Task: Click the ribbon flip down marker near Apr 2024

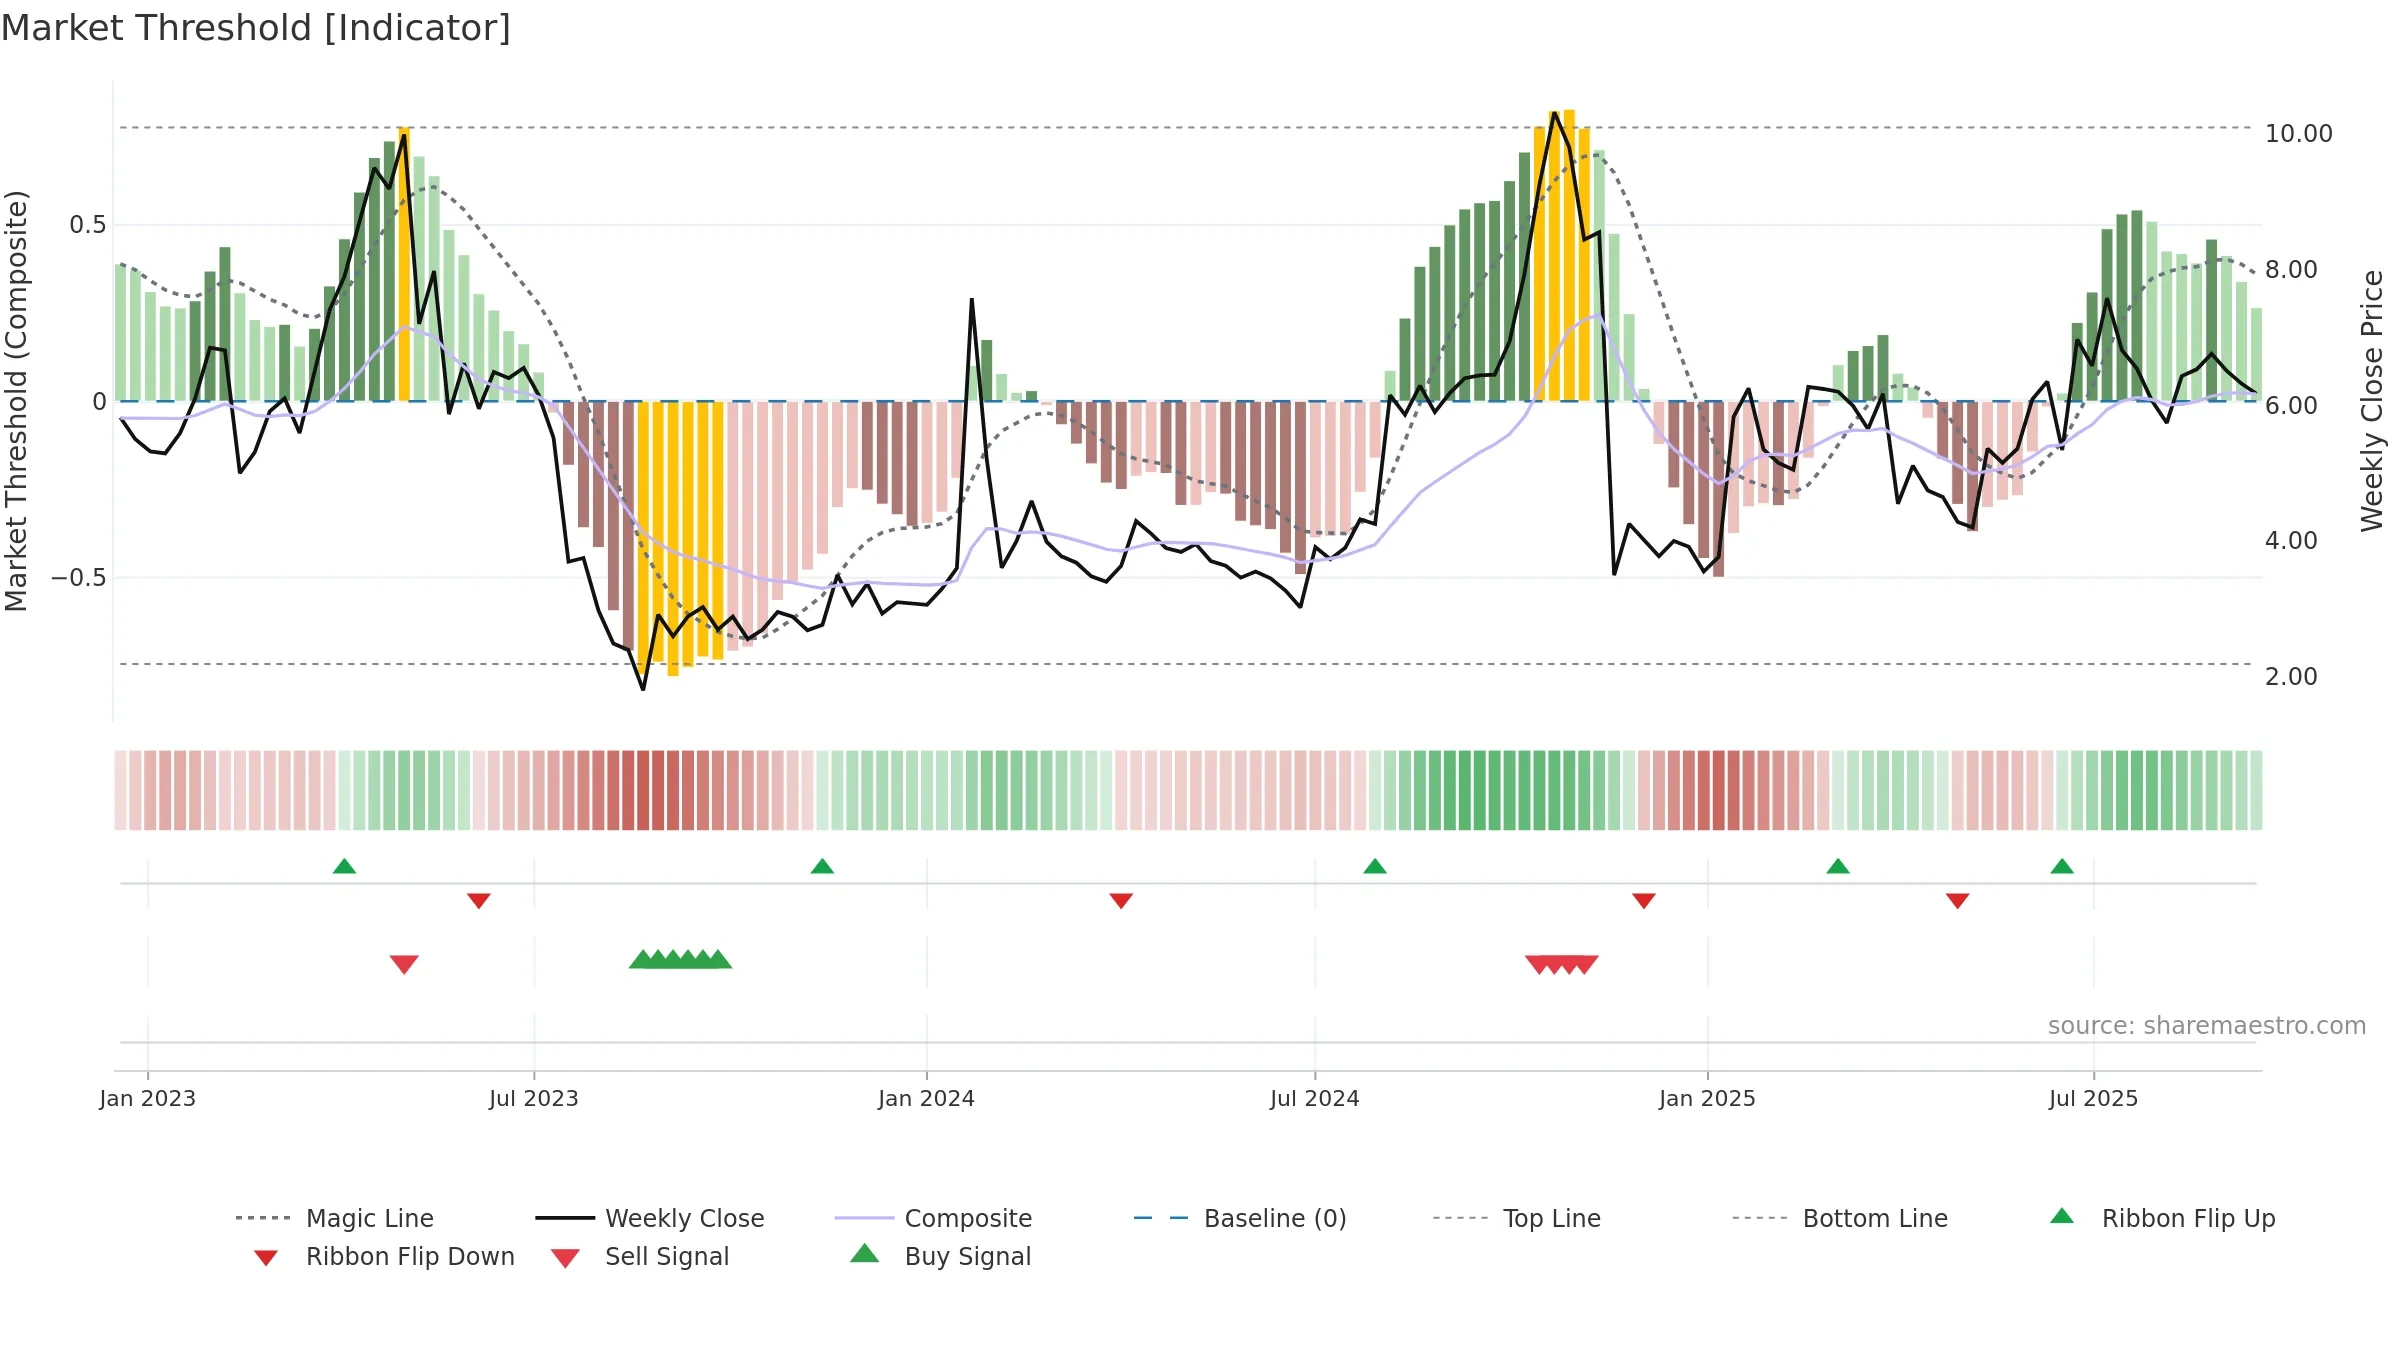Action: [1121, 901]
